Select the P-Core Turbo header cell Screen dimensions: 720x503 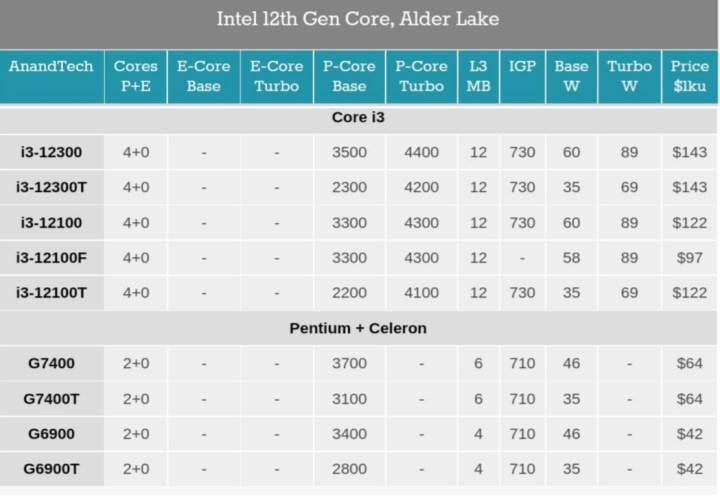tap(420, 75)
